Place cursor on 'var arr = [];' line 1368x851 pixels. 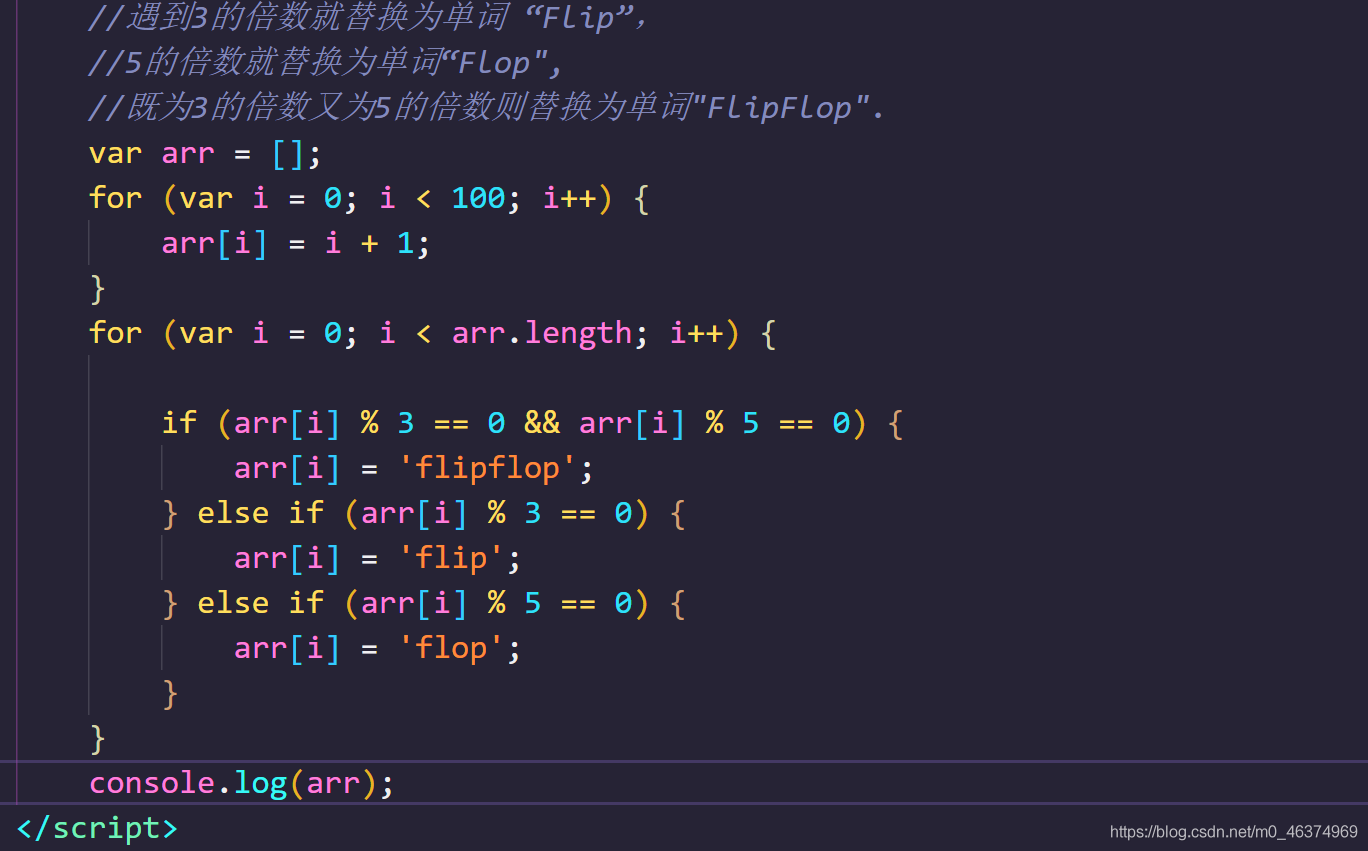tap(205, 153)
